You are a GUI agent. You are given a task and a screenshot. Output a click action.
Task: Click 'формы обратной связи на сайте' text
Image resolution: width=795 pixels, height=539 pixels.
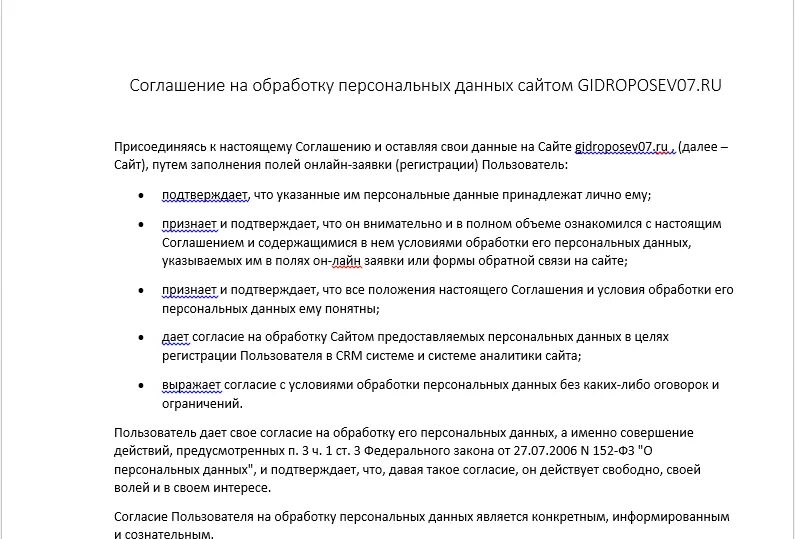click(x=528, y=261)
